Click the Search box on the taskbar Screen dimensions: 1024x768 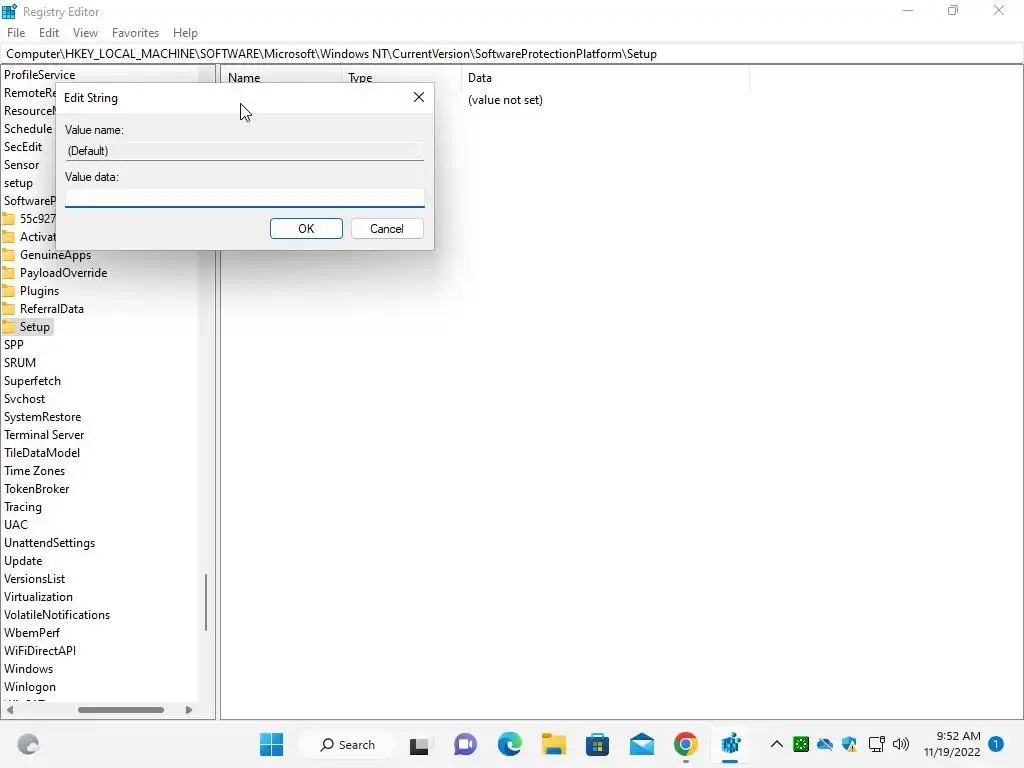pyautogui.click(x=347, y=744)
